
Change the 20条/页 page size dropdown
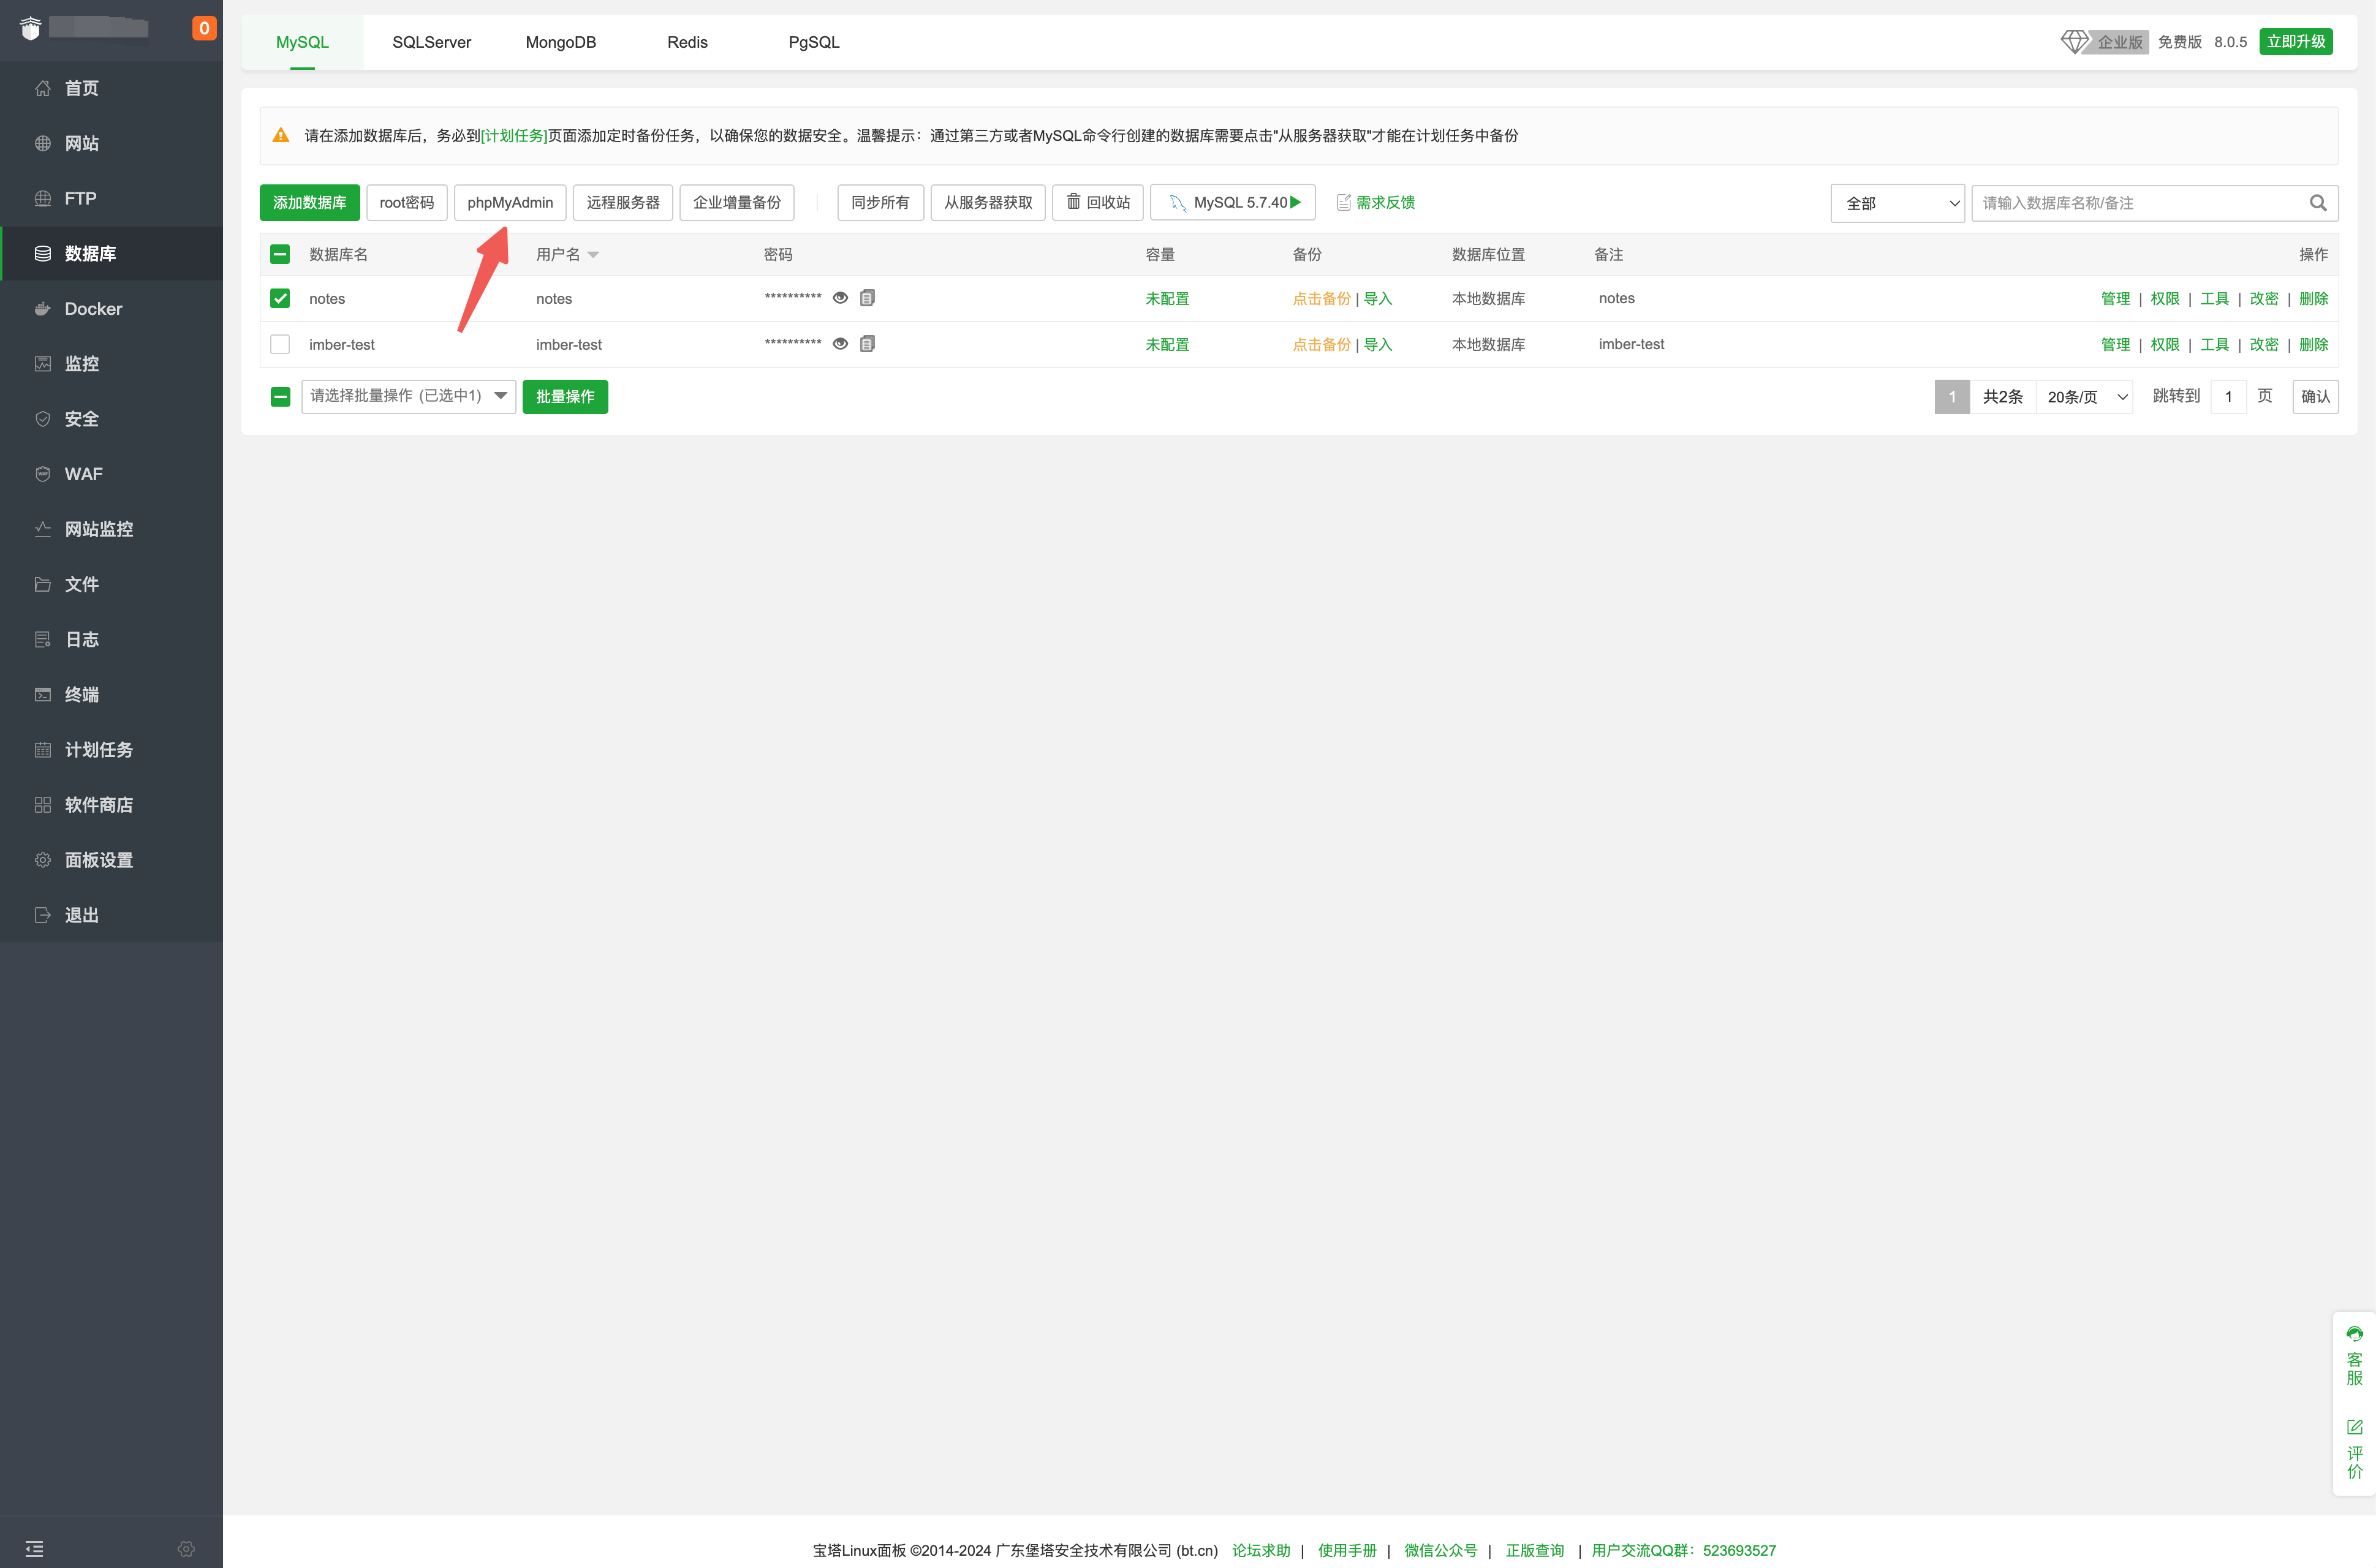point(2084,397)
